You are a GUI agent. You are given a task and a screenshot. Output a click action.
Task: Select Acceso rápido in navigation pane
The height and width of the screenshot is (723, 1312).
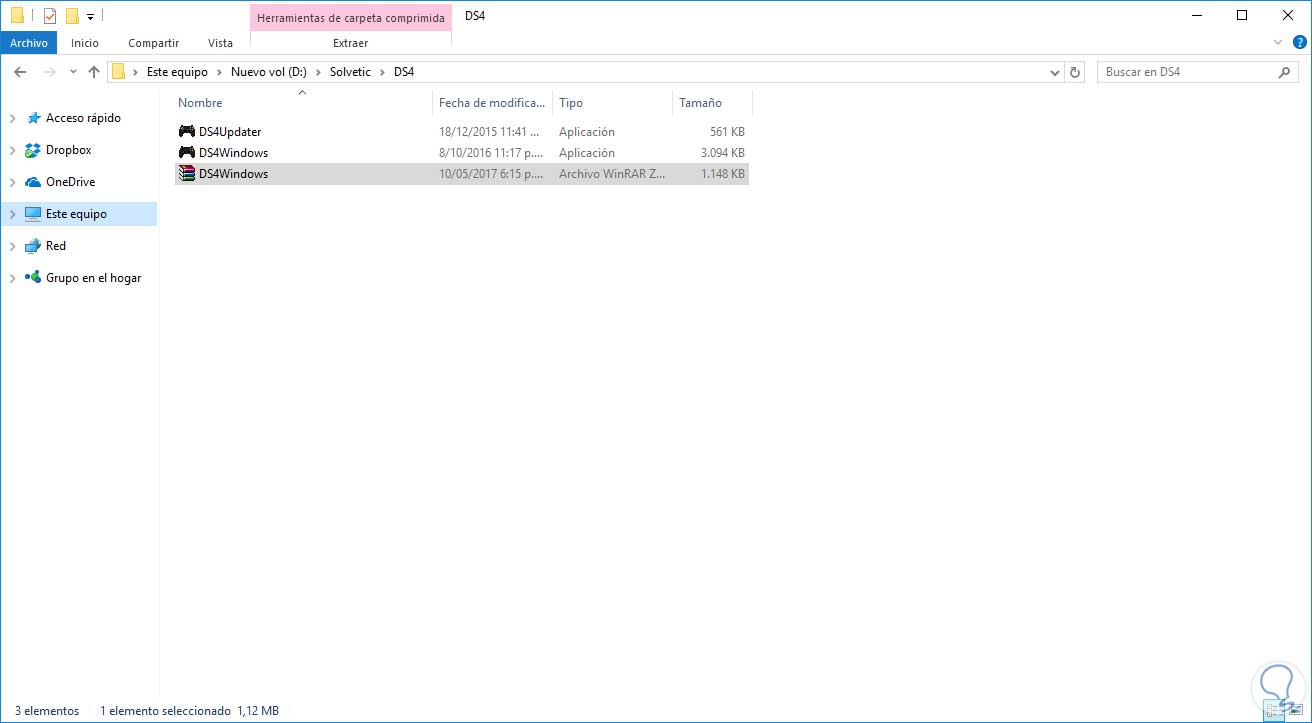point(83,118)
